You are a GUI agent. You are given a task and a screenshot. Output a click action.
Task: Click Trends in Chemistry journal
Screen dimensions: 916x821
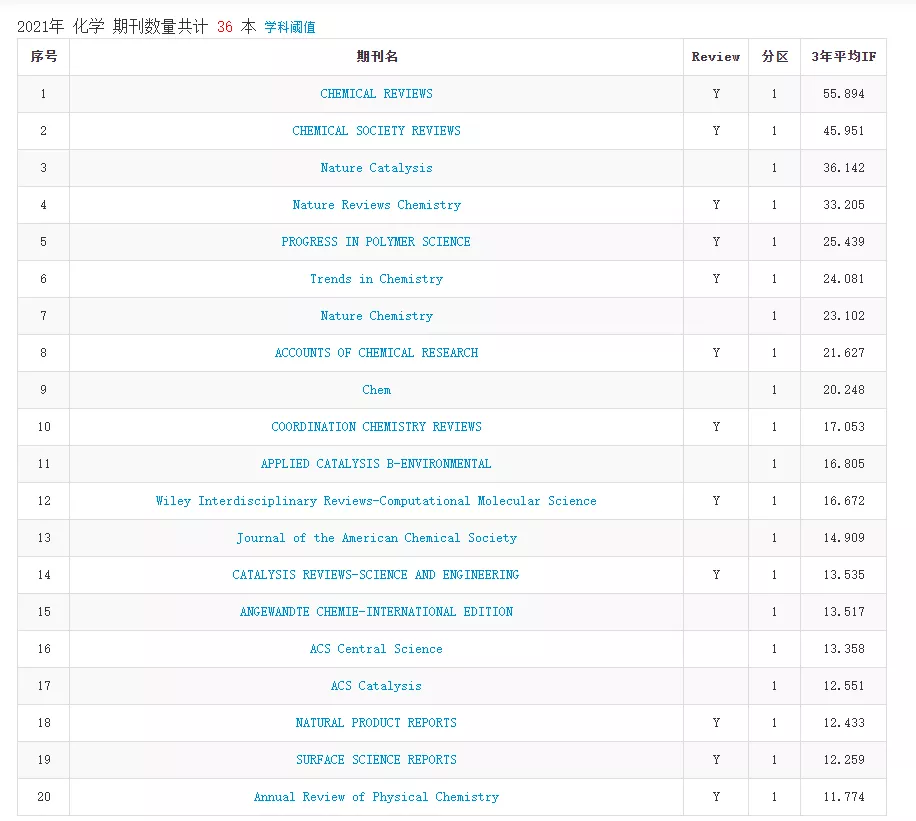pyautogui.click(x=376, y=279)
